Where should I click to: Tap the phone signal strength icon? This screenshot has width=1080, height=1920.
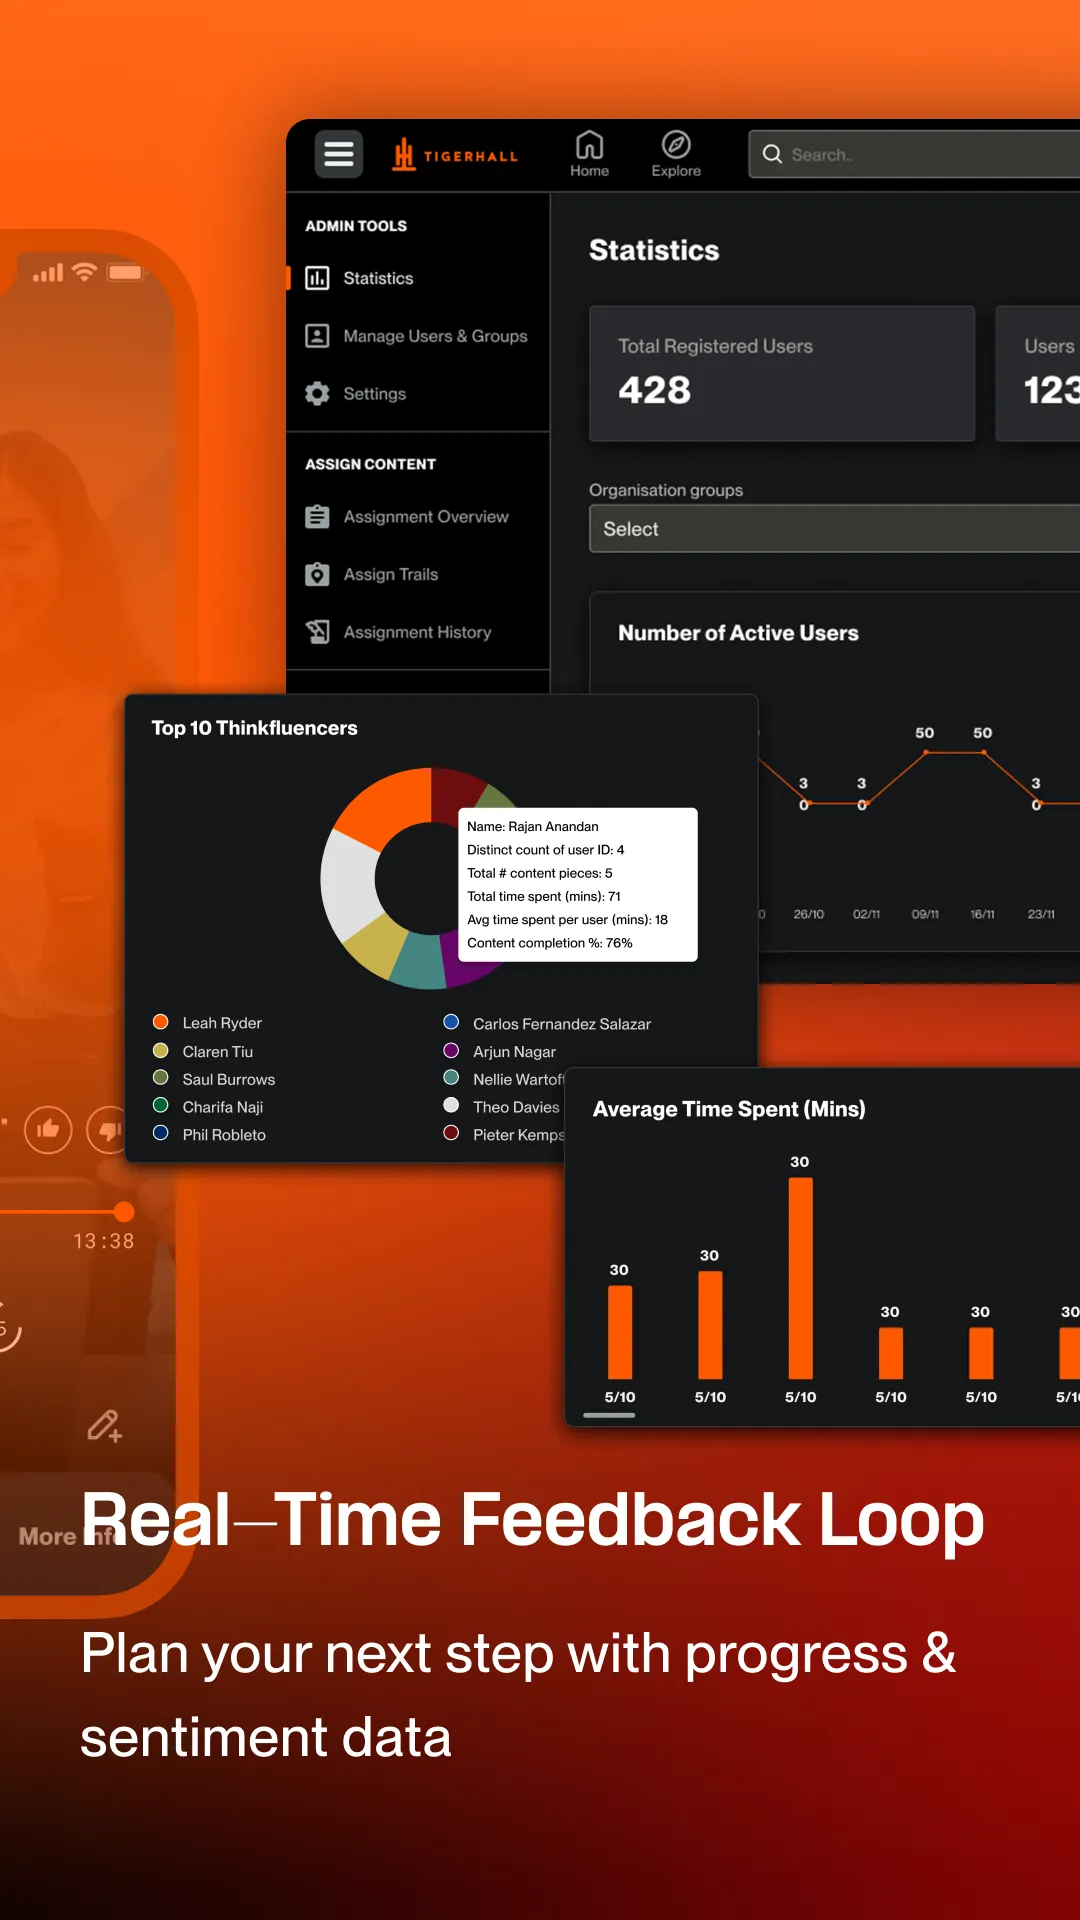(x=48, y=272)
